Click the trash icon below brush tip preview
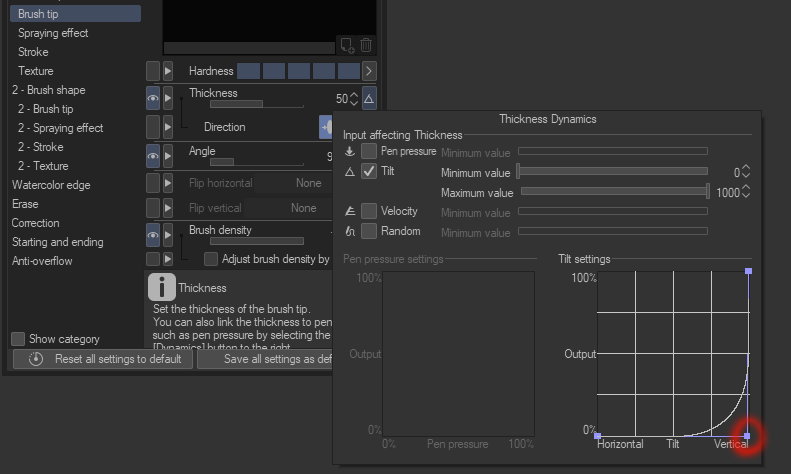The image size is (791, 474). [x=366, y=45]
